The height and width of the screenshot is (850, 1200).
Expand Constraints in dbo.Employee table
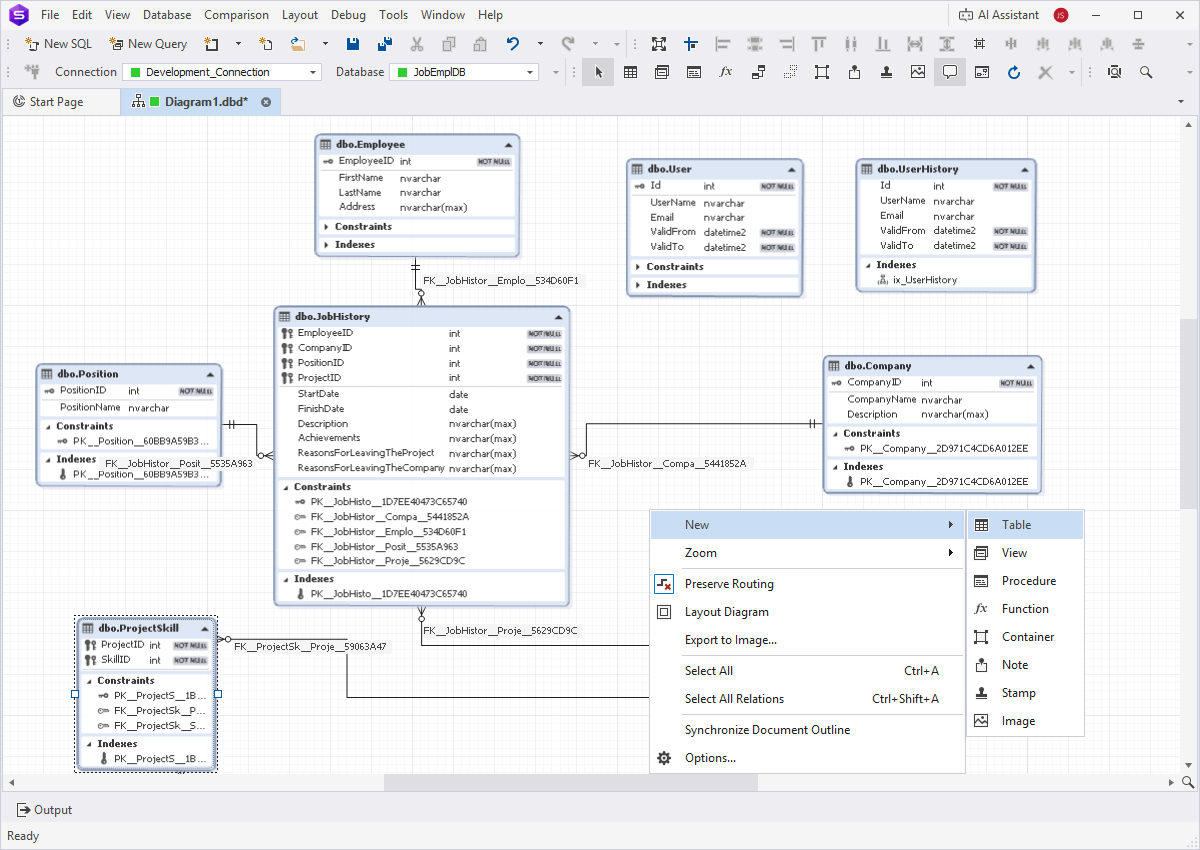(x=327, y=227)
